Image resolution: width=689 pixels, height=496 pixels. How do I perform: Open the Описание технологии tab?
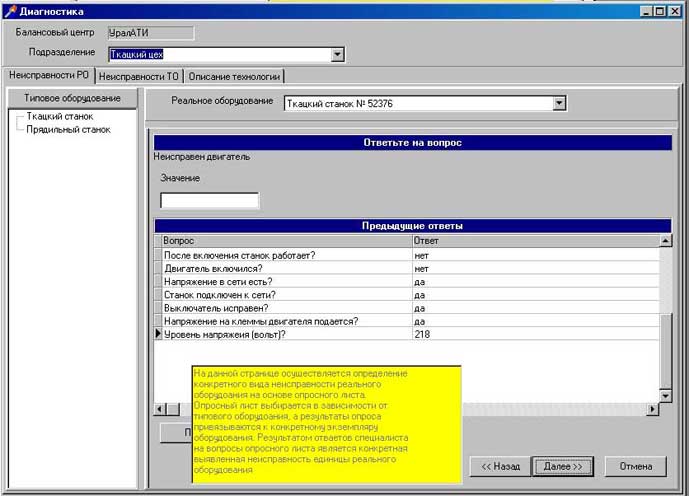(234, 76)
